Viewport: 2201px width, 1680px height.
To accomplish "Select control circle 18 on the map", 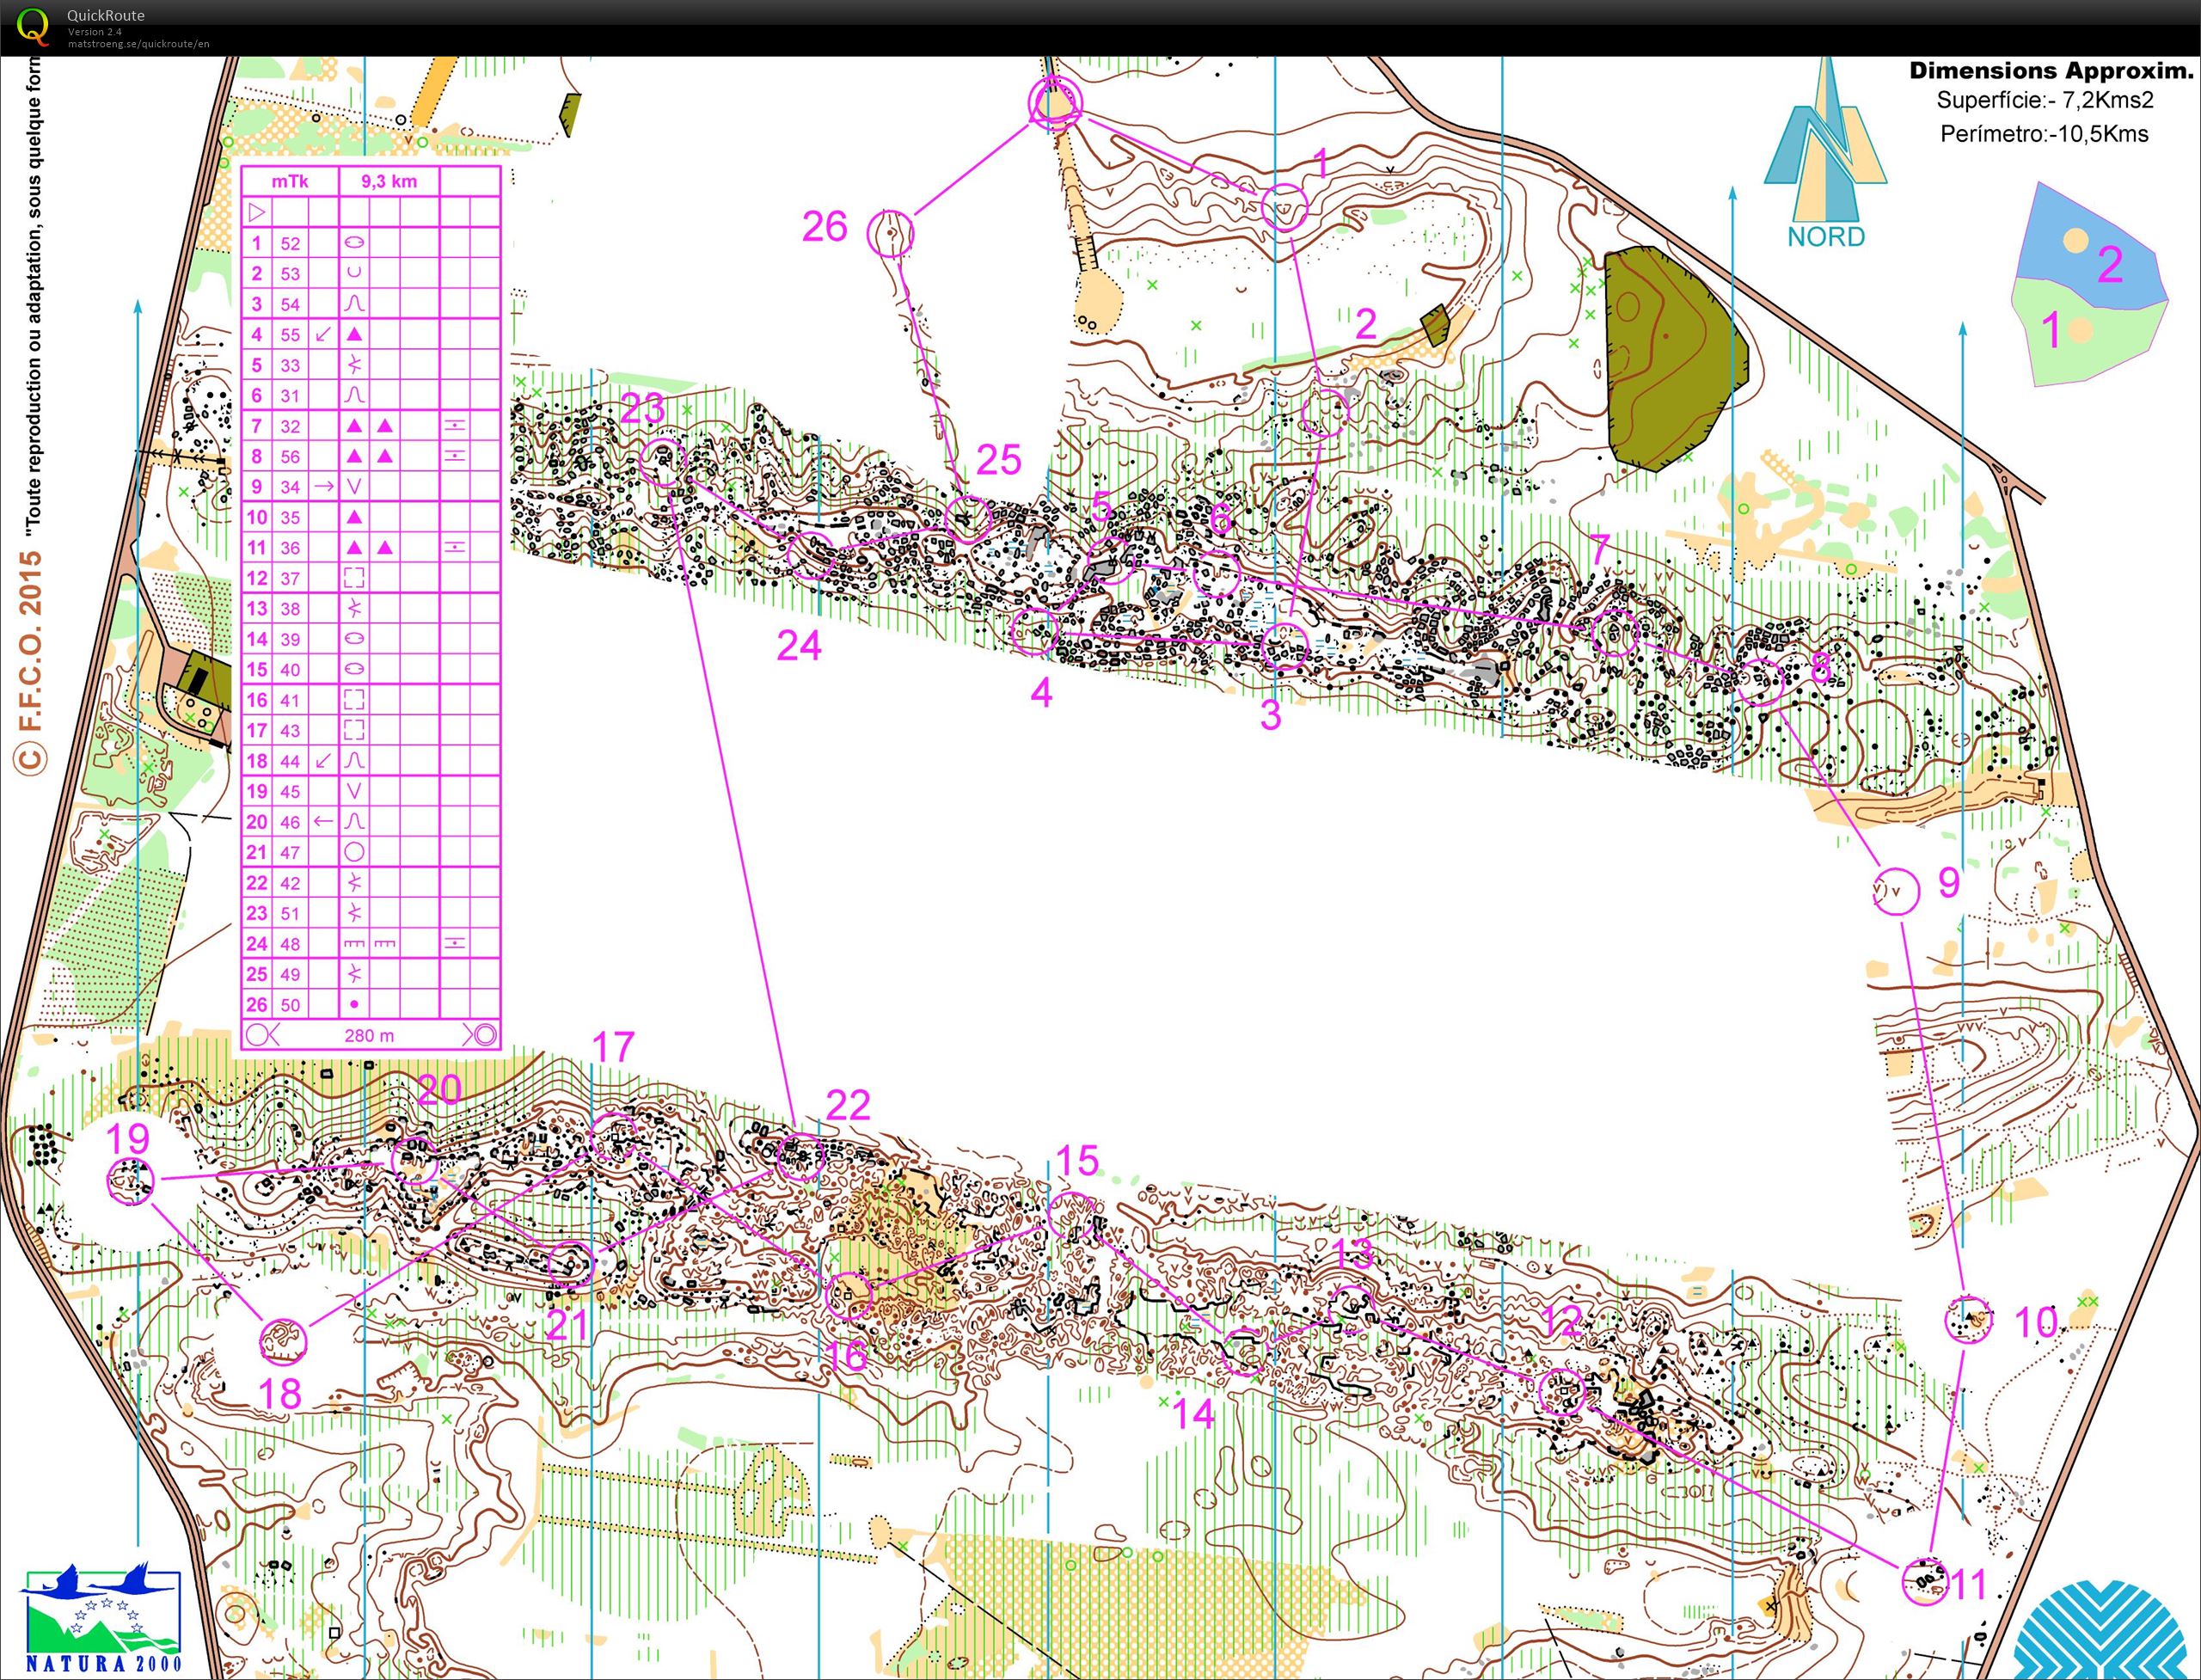I will [283, 1341].
